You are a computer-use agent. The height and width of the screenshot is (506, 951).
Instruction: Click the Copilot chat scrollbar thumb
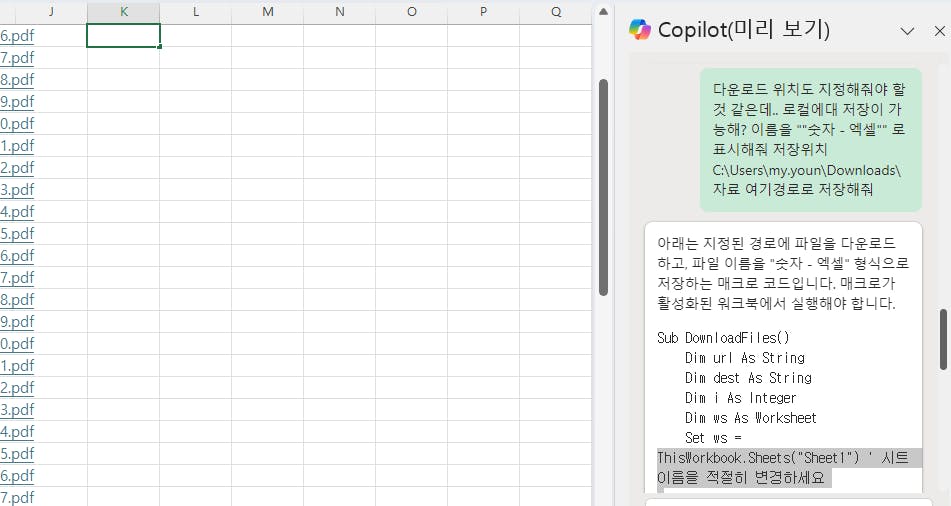(x=943, y=339)
